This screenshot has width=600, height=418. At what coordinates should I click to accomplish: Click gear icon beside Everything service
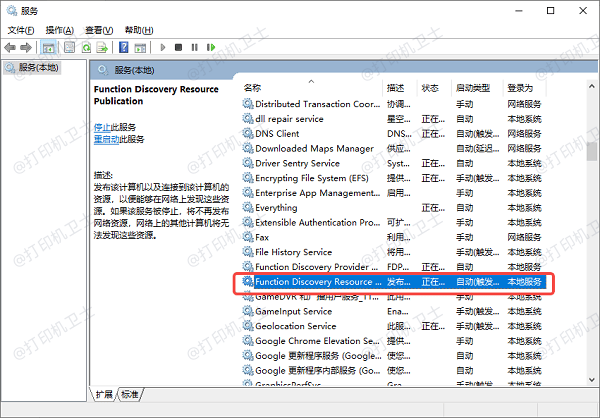click(x=248, y=208)
